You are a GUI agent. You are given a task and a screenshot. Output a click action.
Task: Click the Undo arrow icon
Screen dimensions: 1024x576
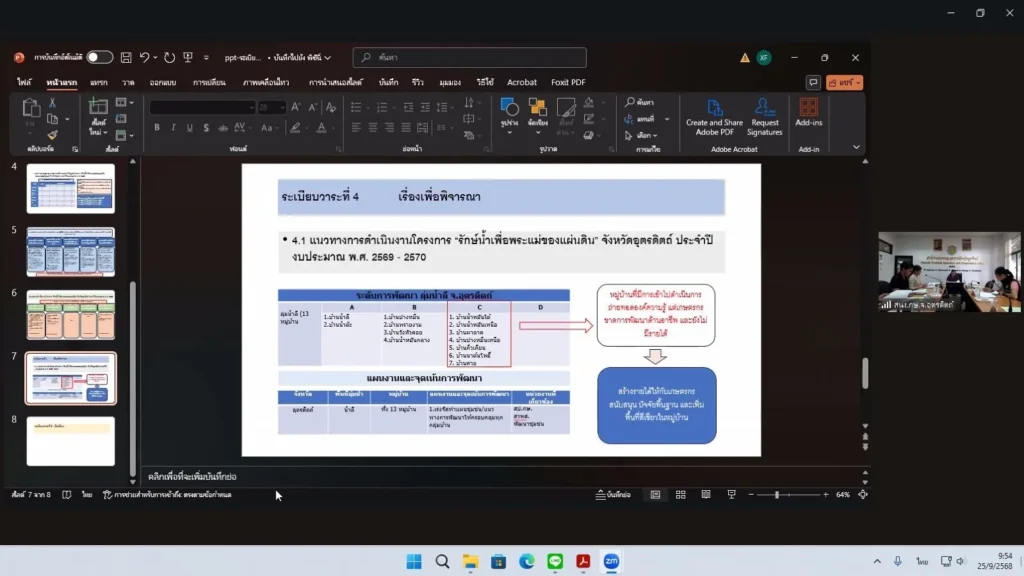[145, 58]
